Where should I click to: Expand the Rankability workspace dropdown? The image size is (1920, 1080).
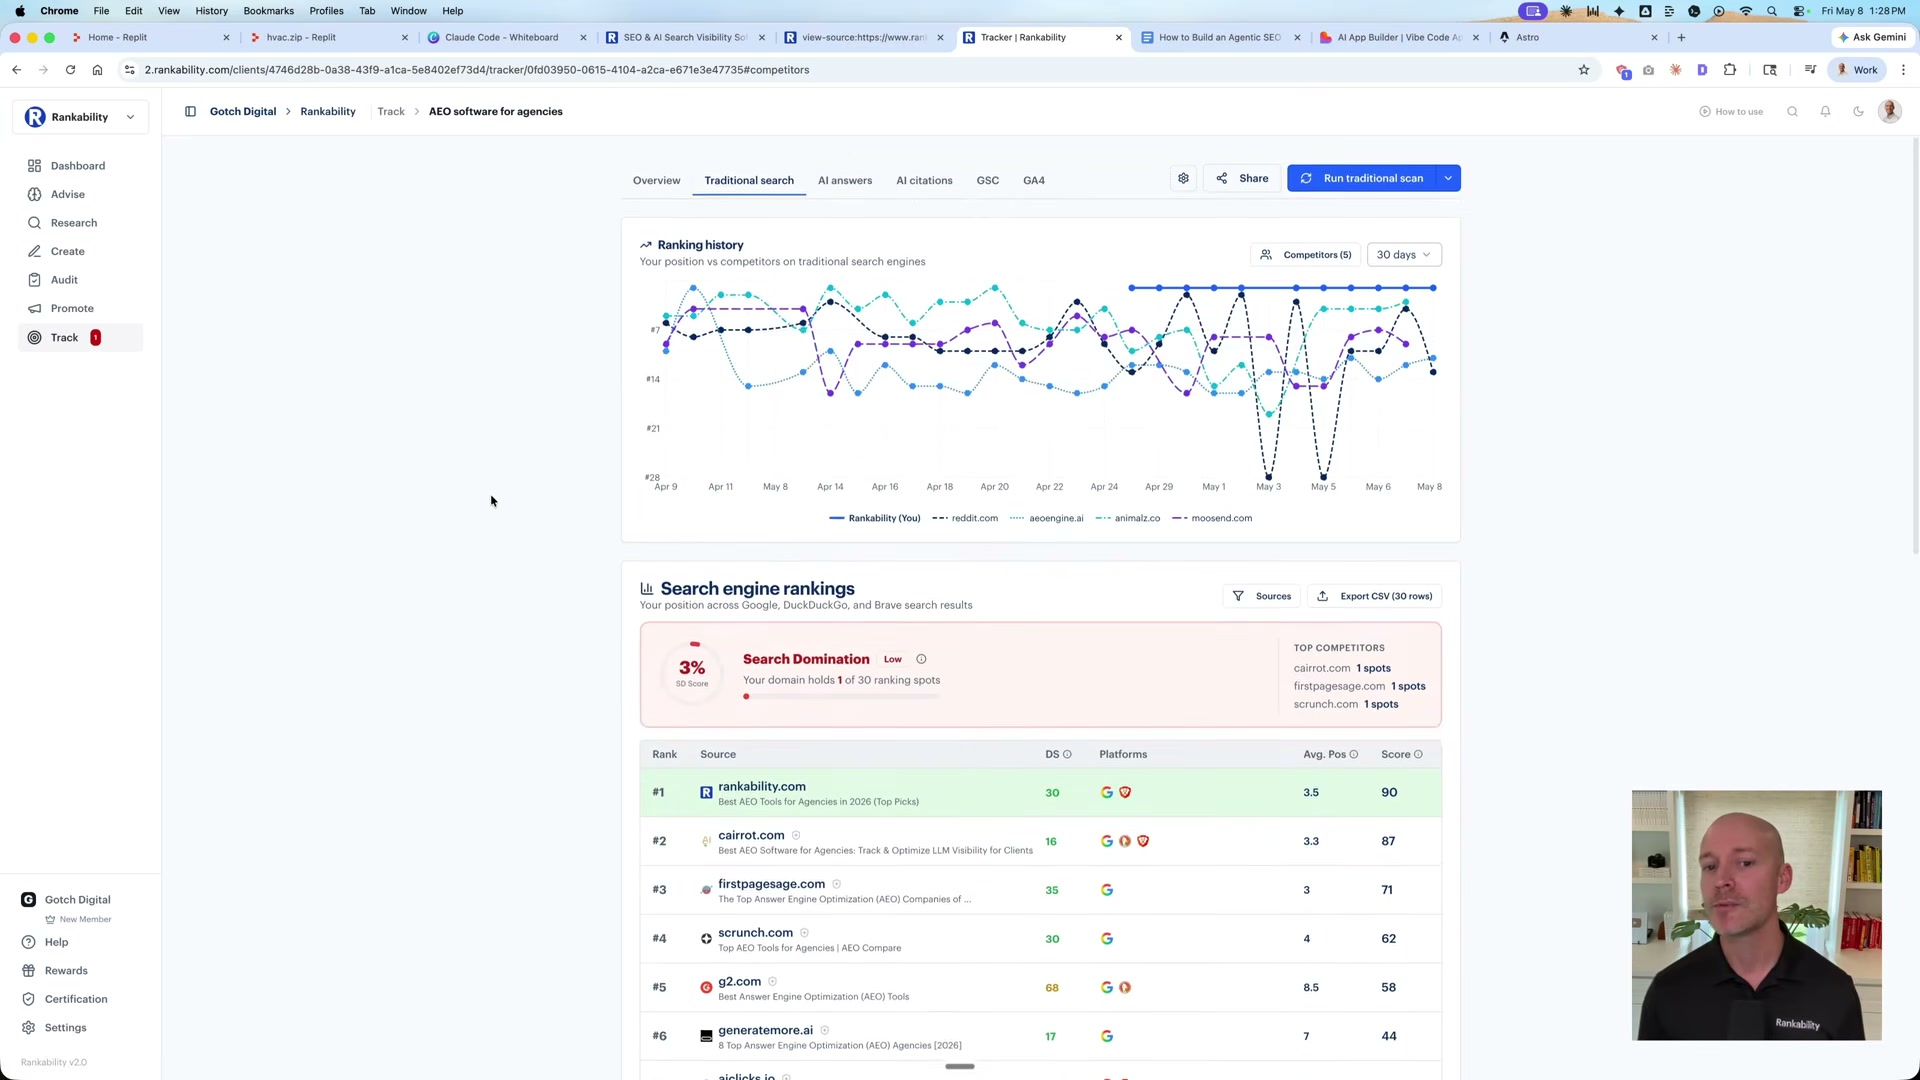[x=80, y=117]
